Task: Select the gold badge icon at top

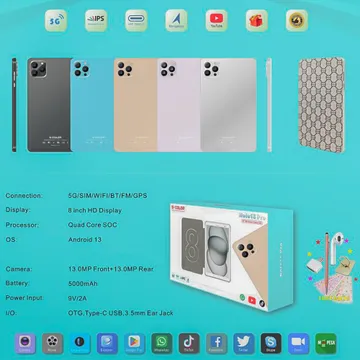Action: pos(297,21)
